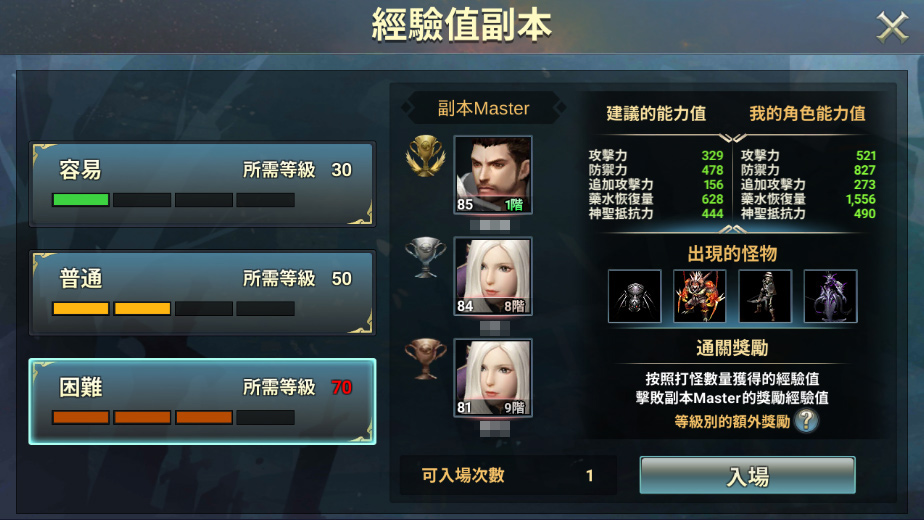Click the purple wraith monster icon
The width and height of the screenshot is (924, 520).
[x=830, y=296]
